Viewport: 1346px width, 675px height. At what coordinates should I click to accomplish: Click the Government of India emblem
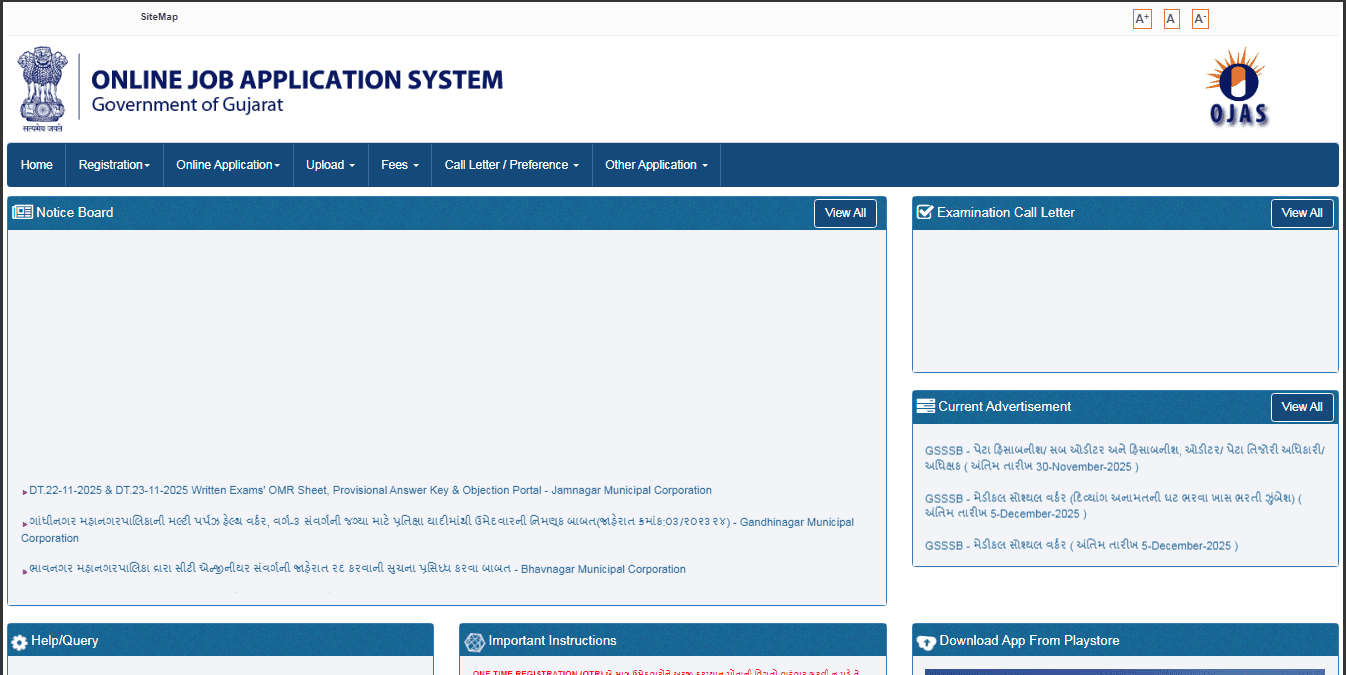pos(42,86)
